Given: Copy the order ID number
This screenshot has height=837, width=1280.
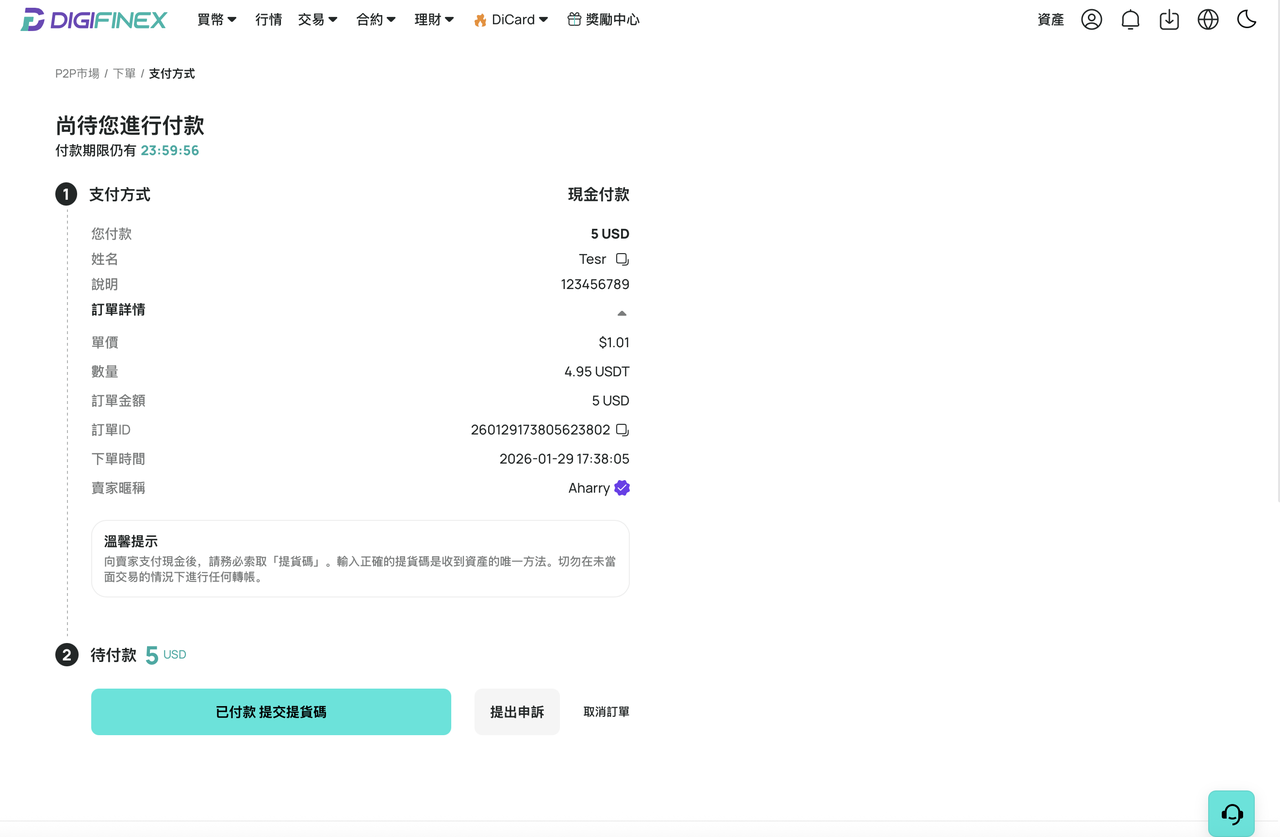Looking at the screenshot, I should click(x=622, y=430).
